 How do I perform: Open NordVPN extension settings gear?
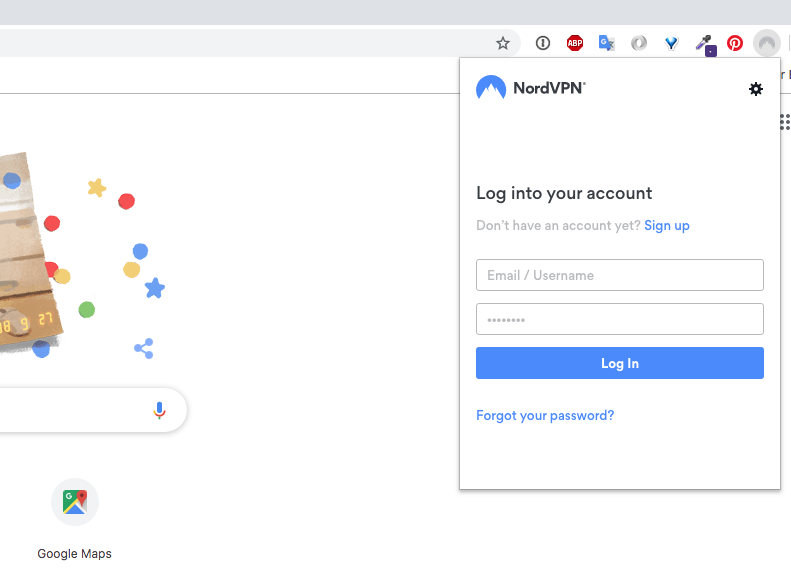pos(756,89)
